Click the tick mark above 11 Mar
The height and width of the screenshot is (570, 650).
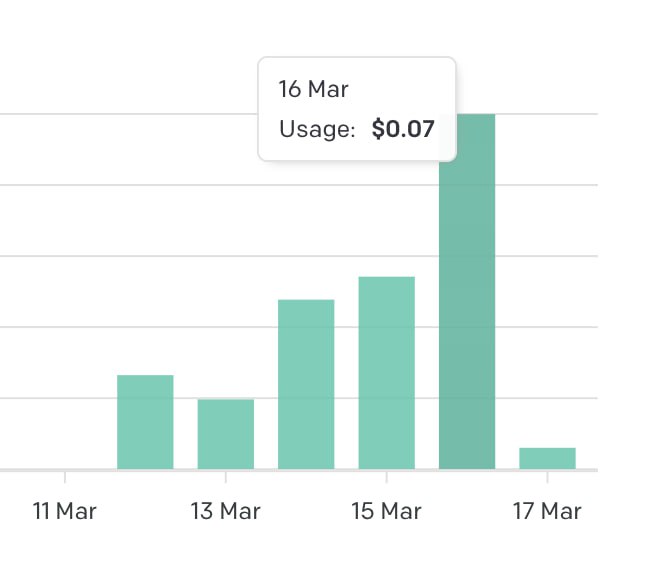tap(65, 476)
